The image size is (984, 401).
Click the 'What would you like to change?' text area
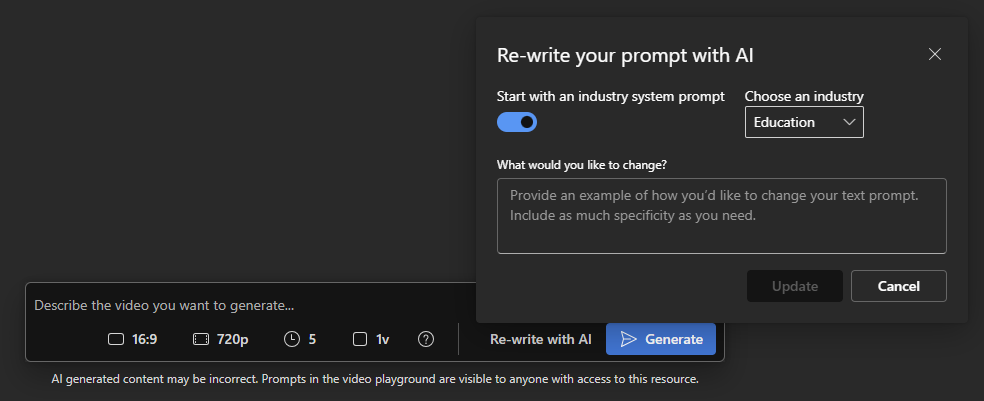(x=721, y=216)
